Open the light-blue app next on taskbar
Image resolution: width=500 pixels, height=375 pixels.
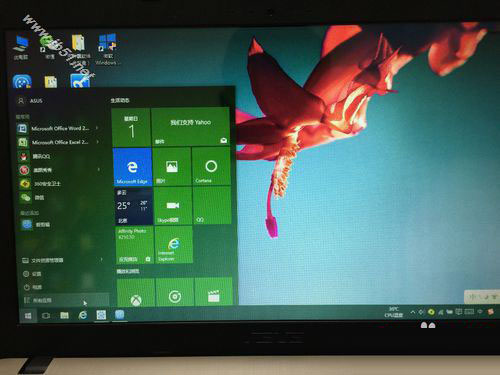point(120,314)
